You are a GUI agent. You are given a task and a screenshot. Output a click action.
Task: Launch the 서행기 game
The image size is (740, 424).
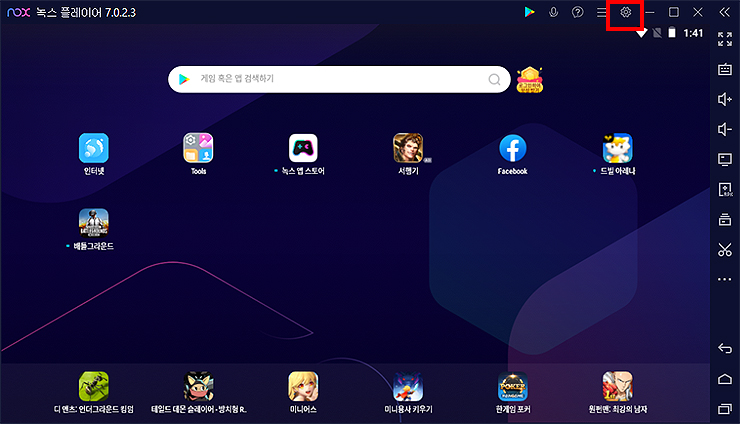click(408, 148)
